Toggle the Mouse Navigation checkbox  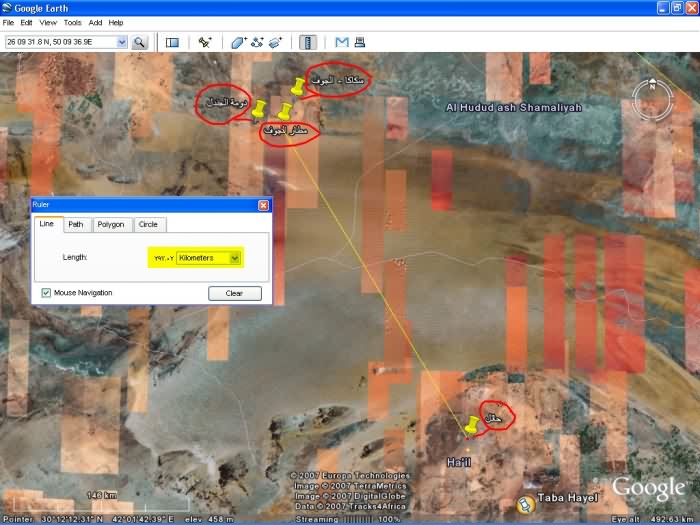[46, 293]
